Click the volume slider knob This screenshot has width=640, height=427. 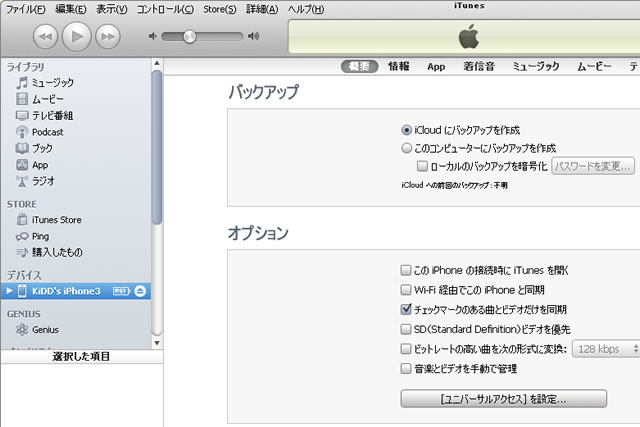coord(189,36)
